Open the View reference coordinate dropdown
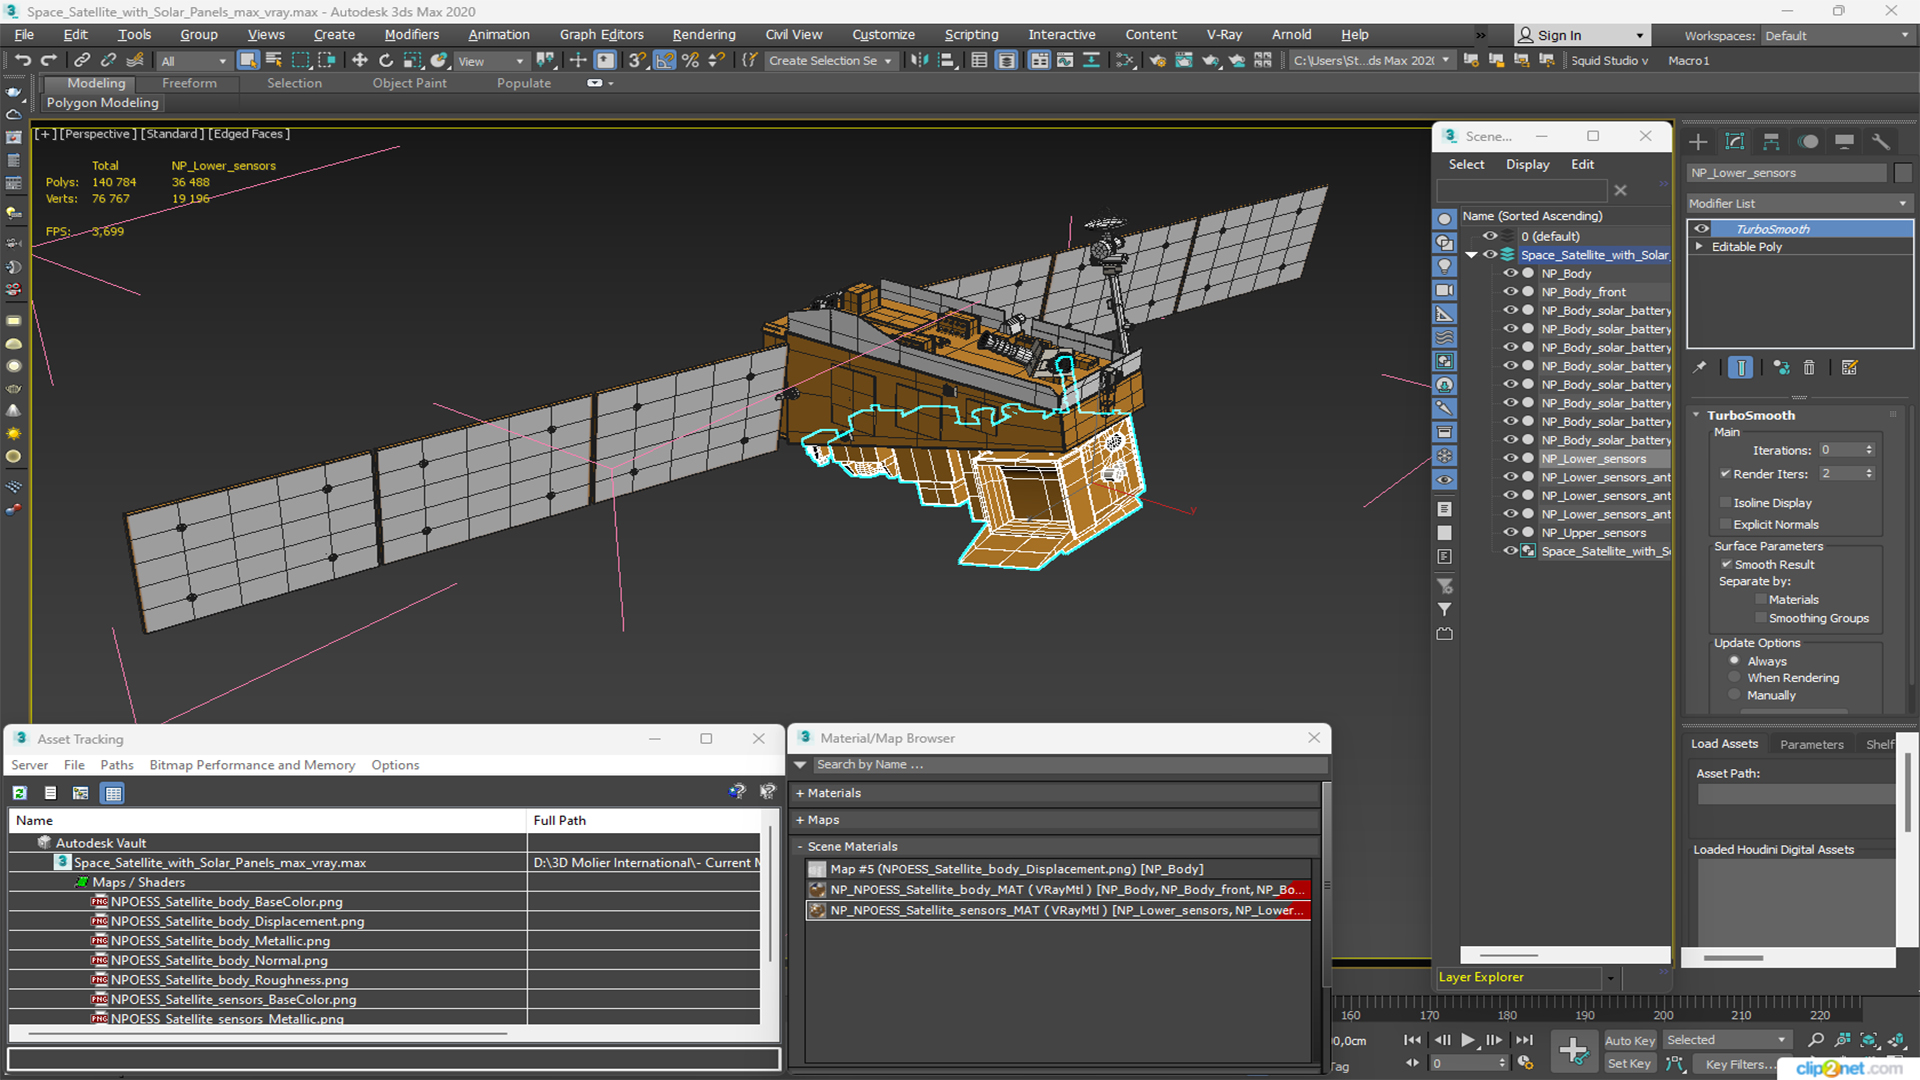 tap(491, 61)
